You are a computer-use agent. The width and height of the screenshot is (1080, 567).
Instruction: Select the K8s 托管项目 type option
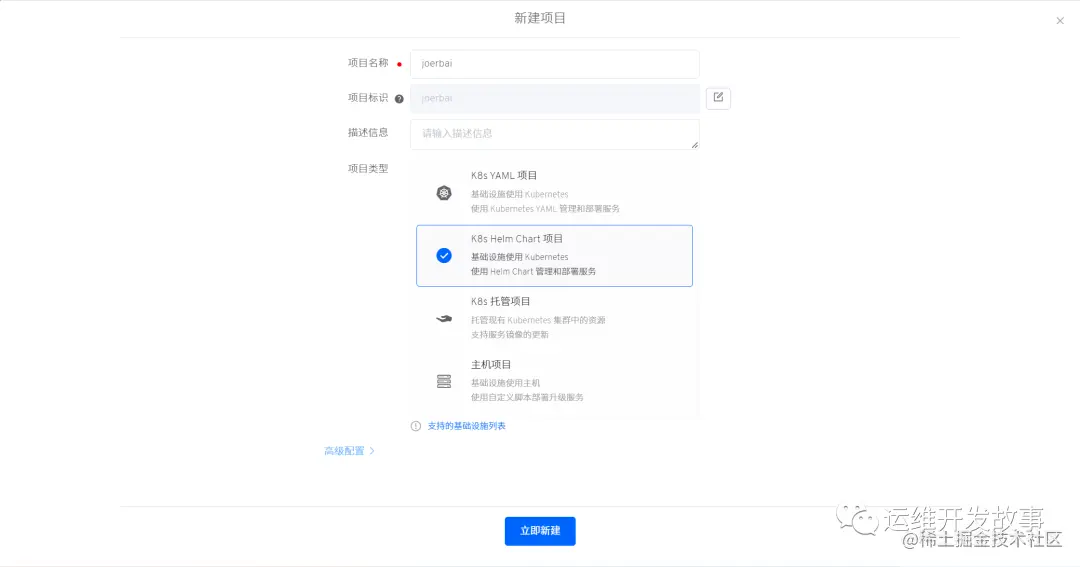[x=554, y=318]
